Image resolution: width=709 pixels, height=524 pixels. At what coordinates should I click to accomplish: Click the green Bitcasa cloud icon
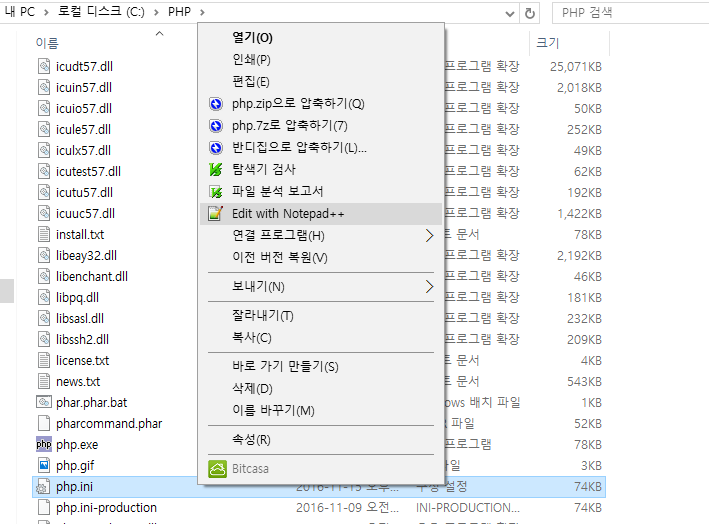(x=217, y=469)
